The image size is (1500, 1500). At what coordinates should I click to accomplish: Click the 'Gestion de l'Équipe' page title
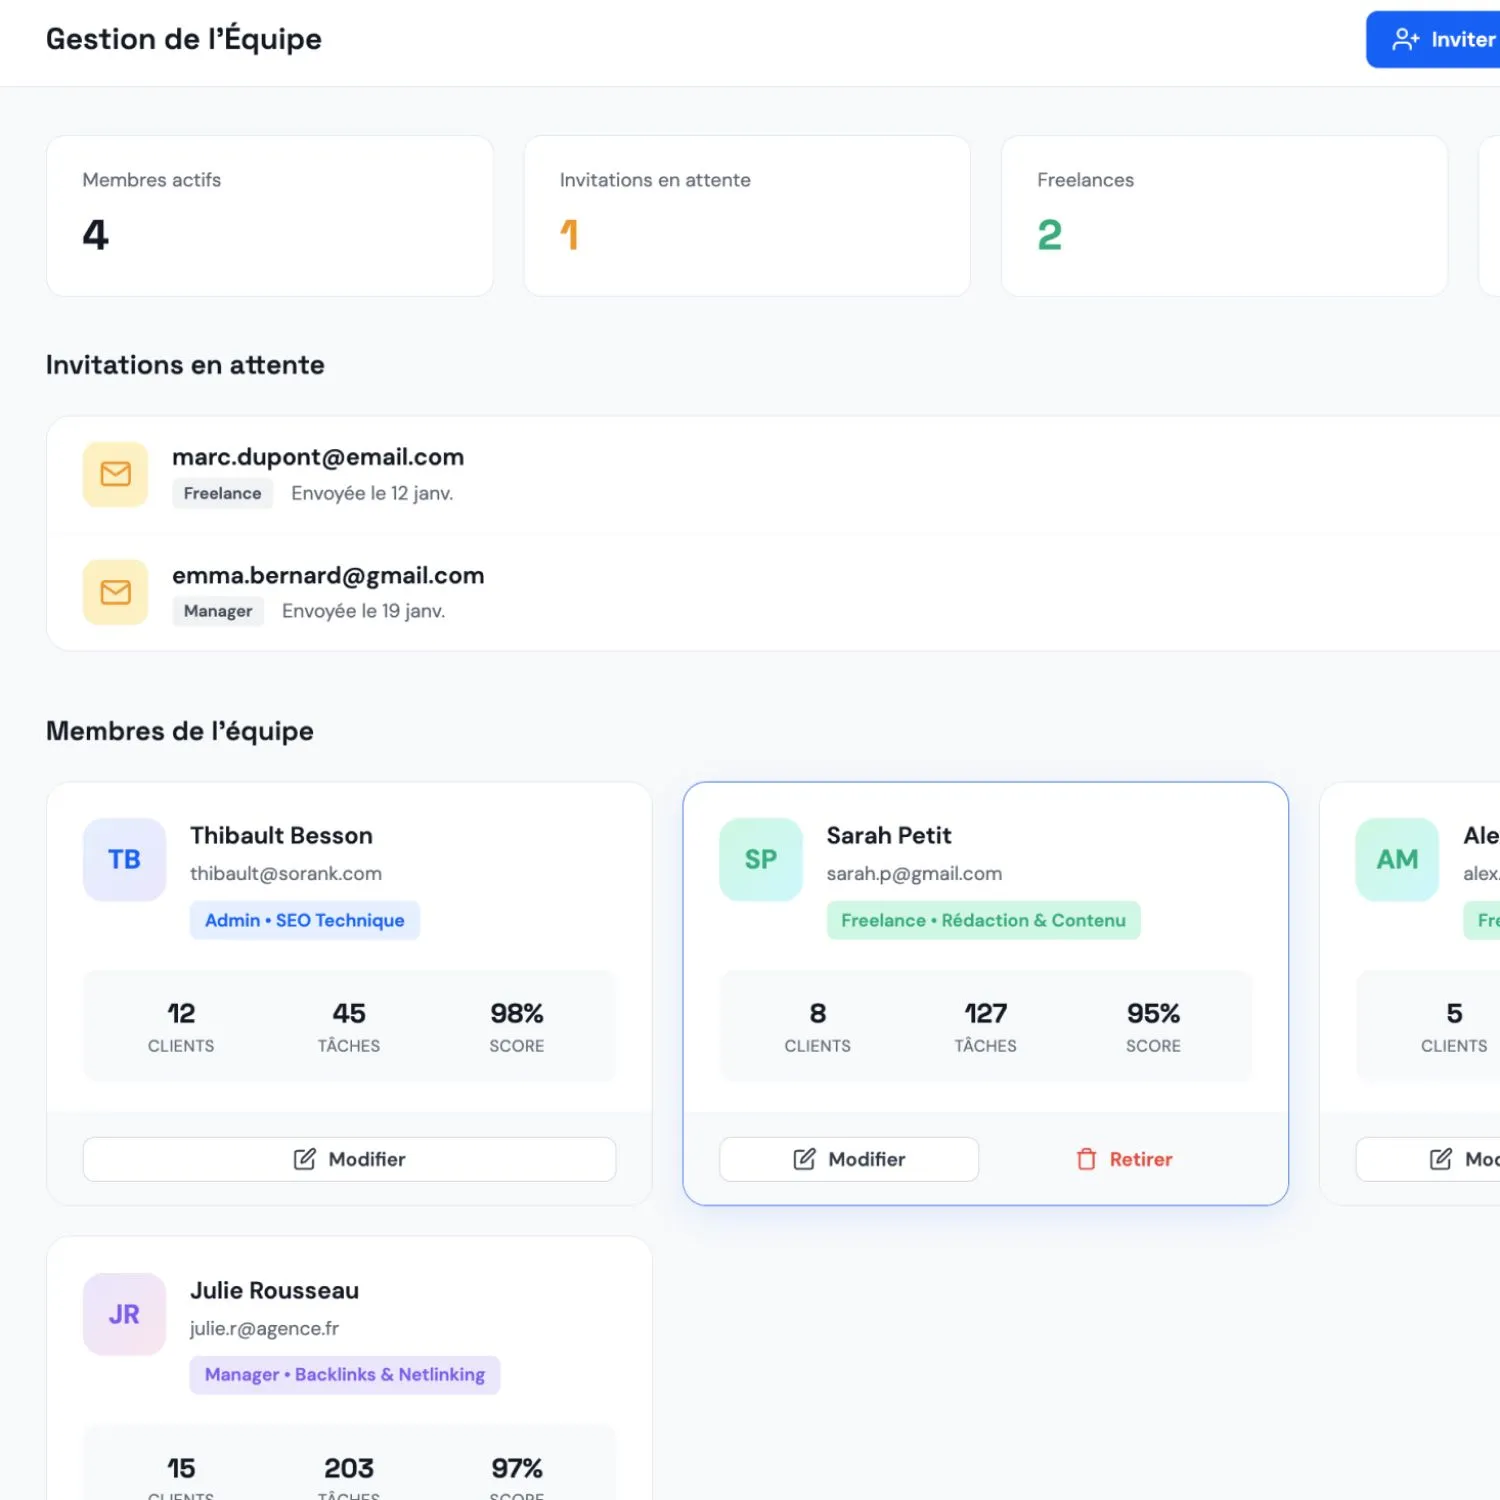[184, 39]
